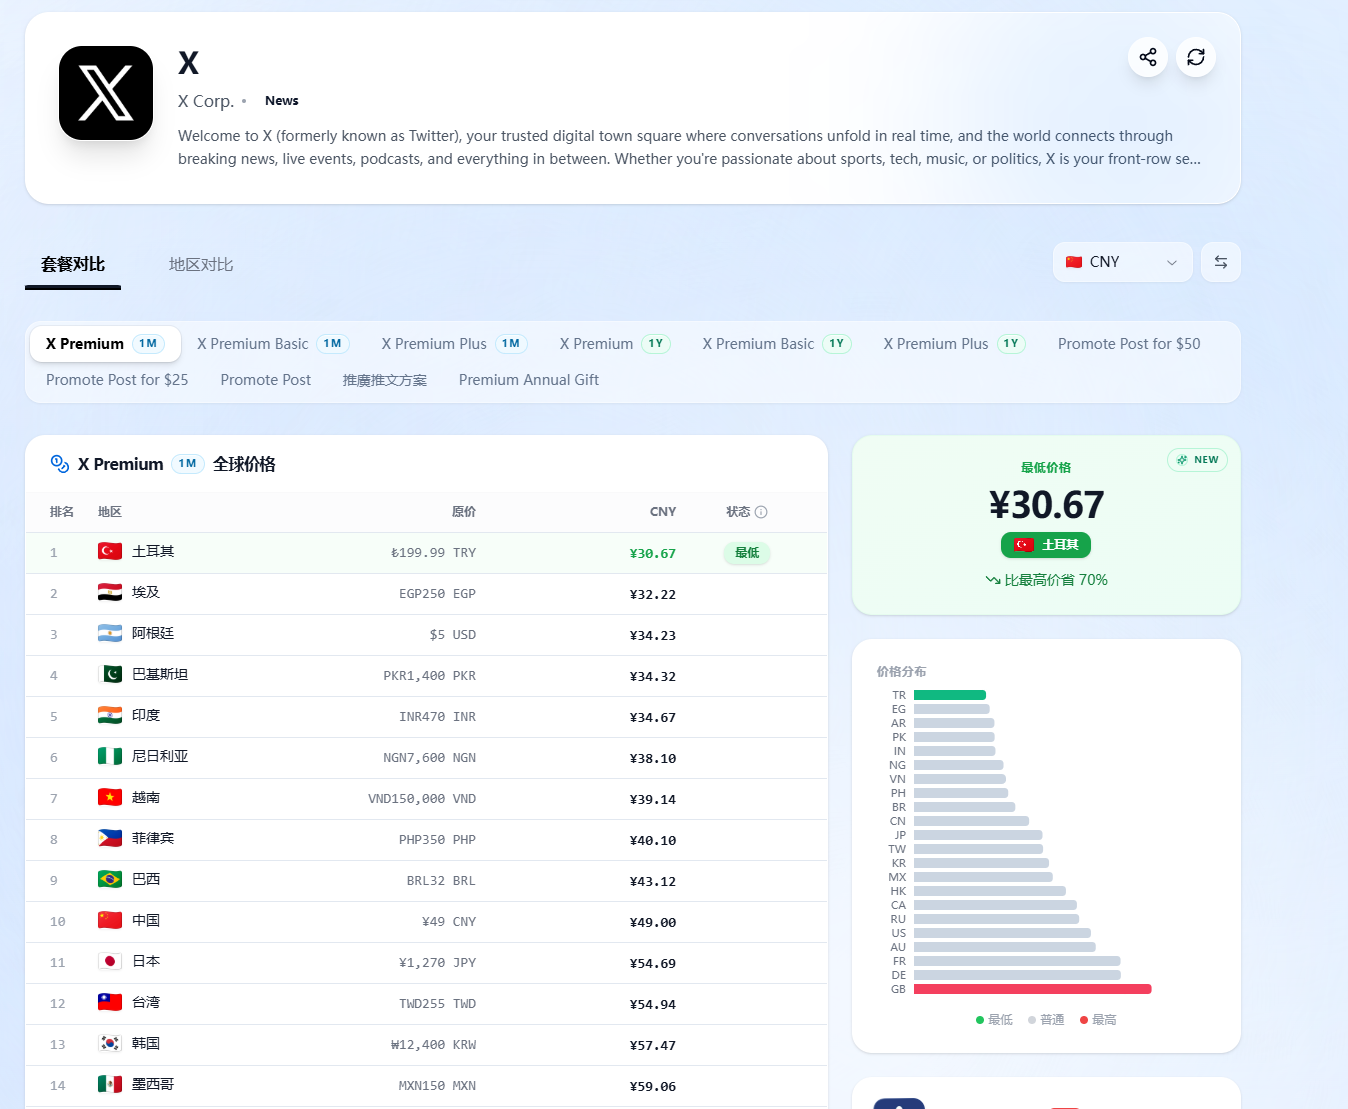Screen dimensions: 1348x1109
Task: Select the 套餐对比 tab
Action: pyautogui.click(x=73, y=265)
